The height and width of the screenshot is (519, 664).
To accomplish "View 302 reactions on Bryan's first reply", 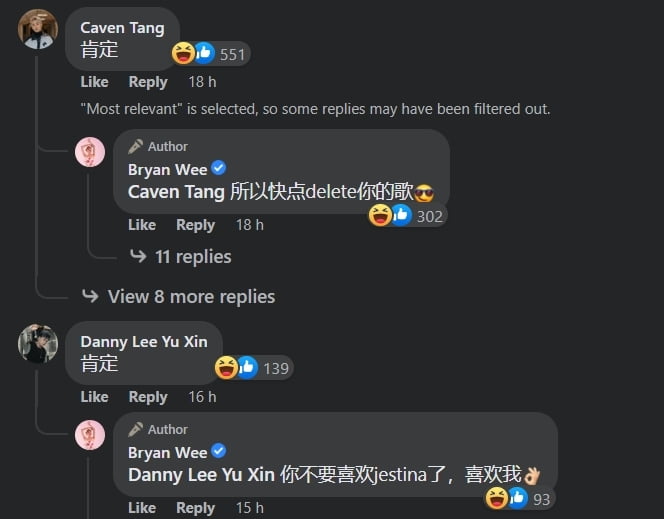I will (x=407, y=215).
